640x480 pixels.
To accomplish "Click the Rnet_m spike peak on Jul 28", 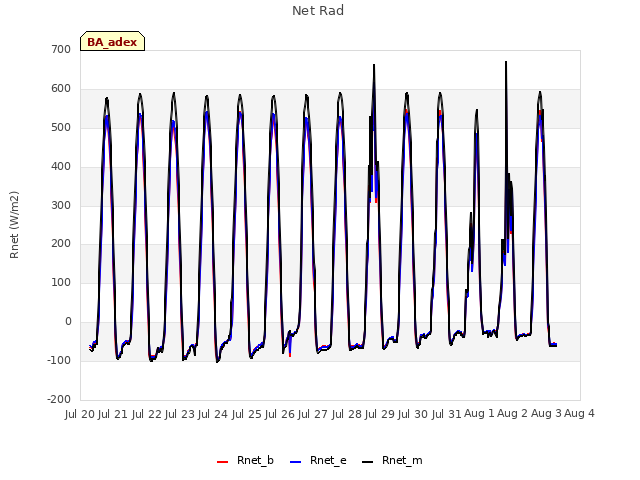I will tap(374, 65).
